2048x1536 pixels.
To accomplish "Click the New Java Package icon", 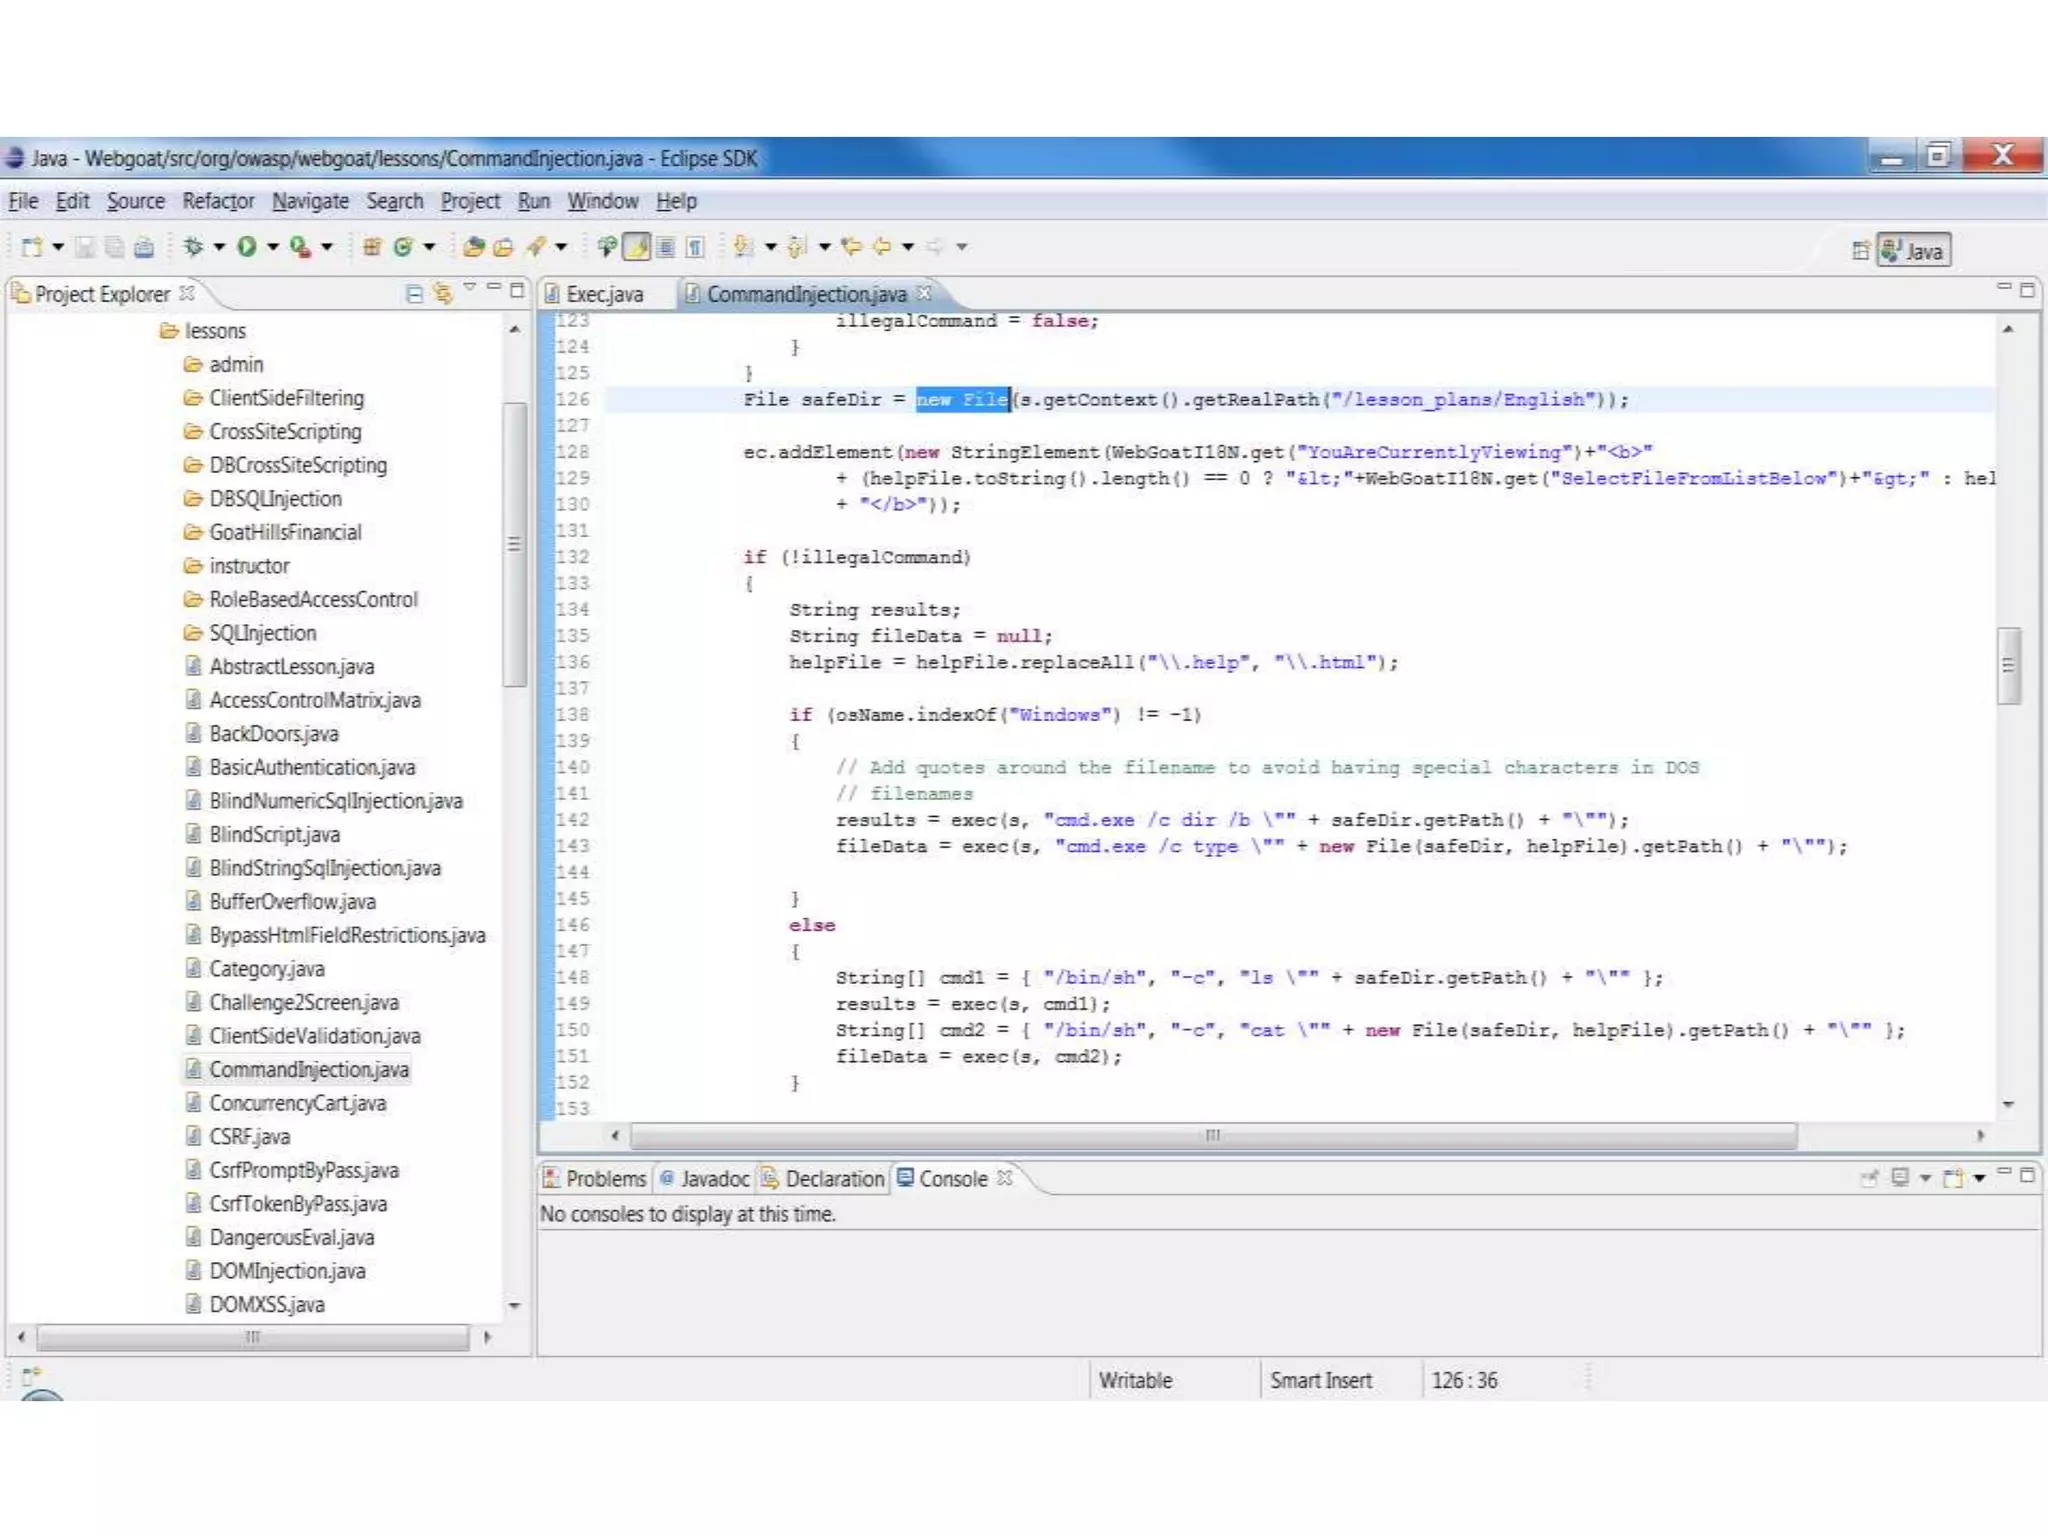I will click(371, 247).
